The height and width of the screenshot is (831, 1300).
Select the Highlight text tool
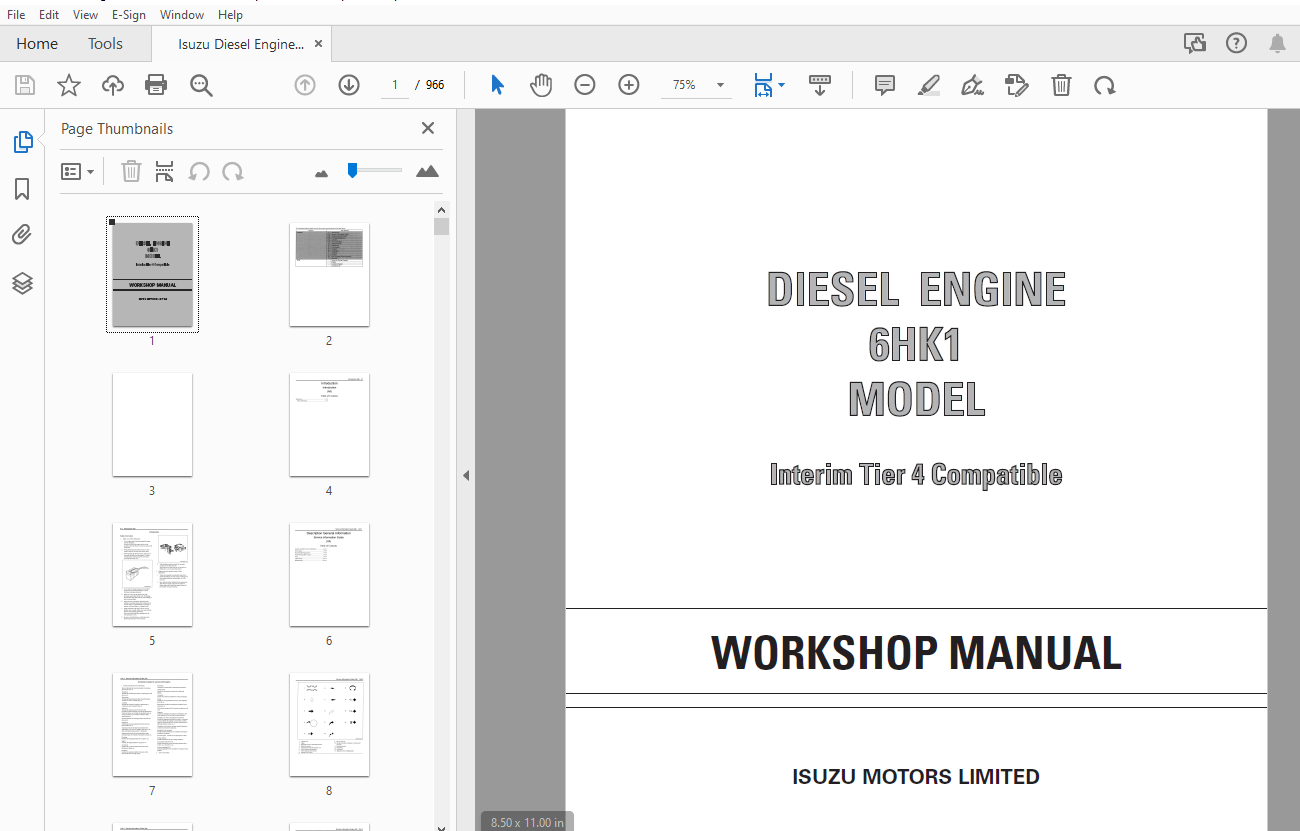point(929,85)
